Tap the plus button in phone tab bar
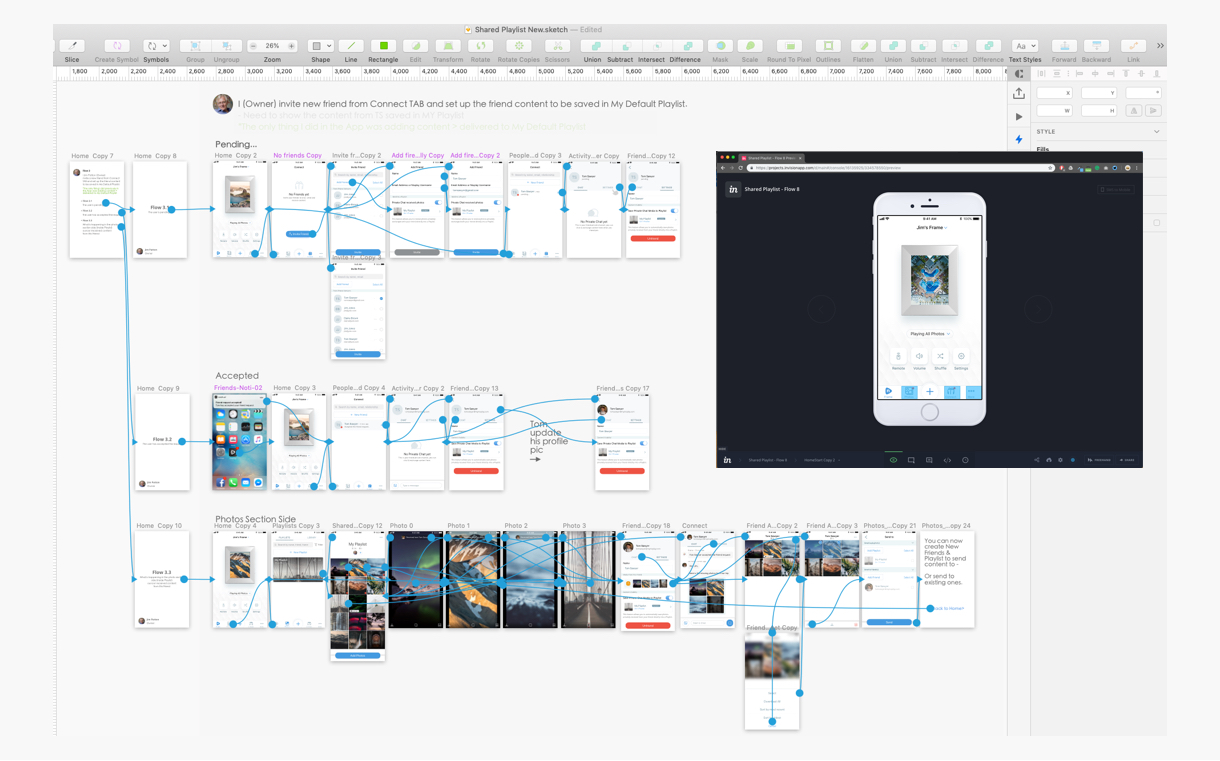This screenshot has width=1220, height=761. click(x=930, y=392)
